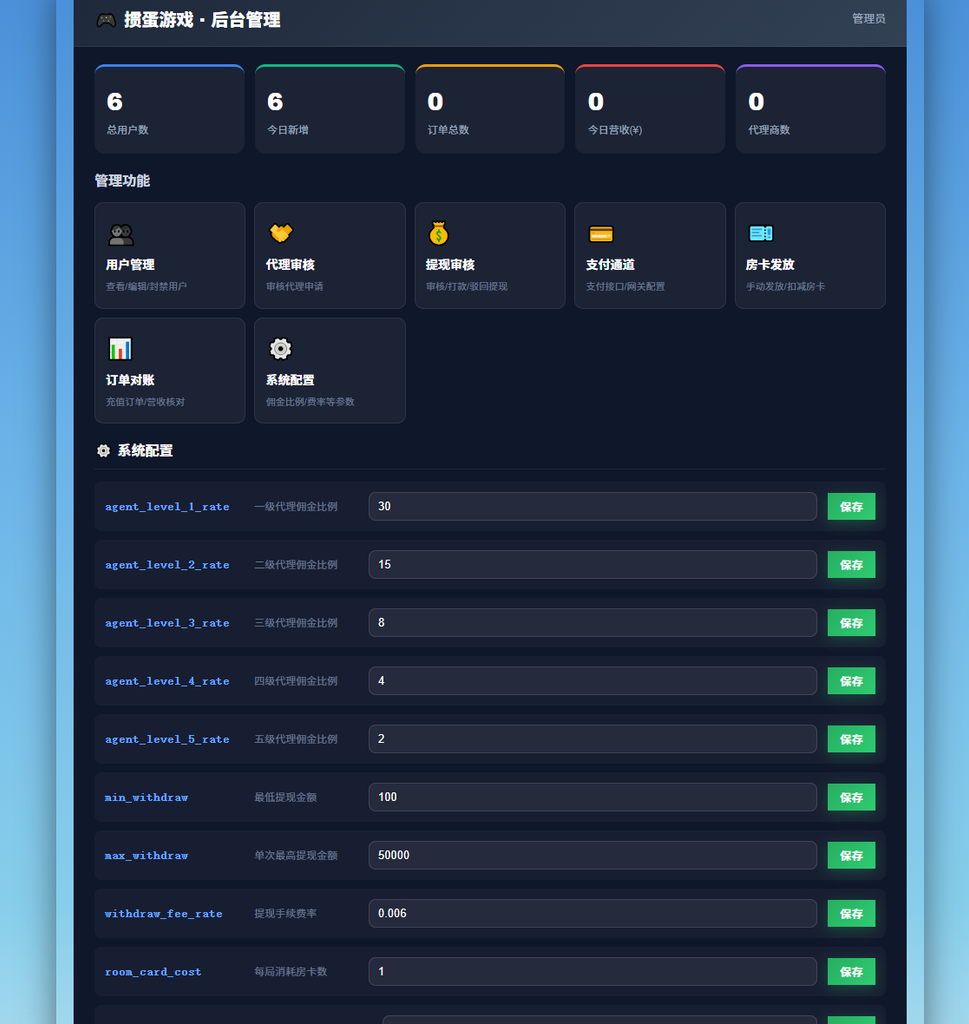This screenshot has width=969, height=1024.
Task: Click the 摜蛋游戏 · 后台管理 title
Action: [x=202, y=20]
